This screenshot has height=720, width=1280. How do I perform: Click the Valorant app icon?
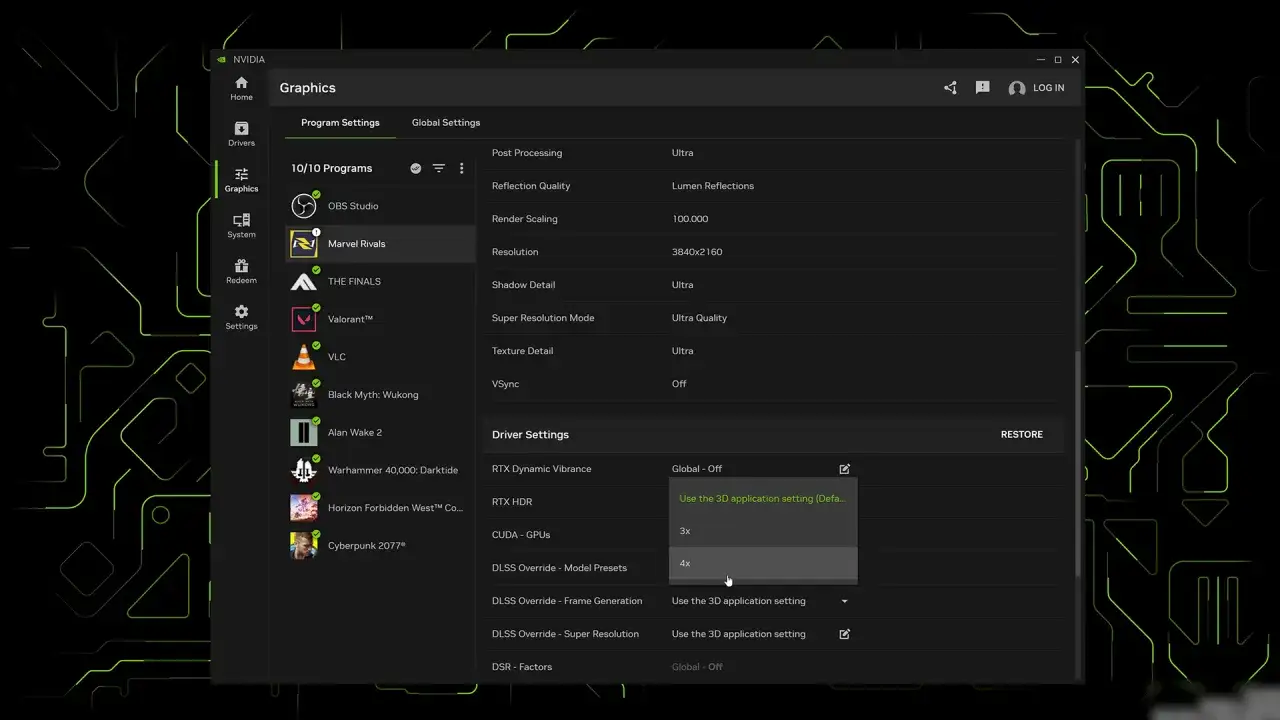pos(304,319)
